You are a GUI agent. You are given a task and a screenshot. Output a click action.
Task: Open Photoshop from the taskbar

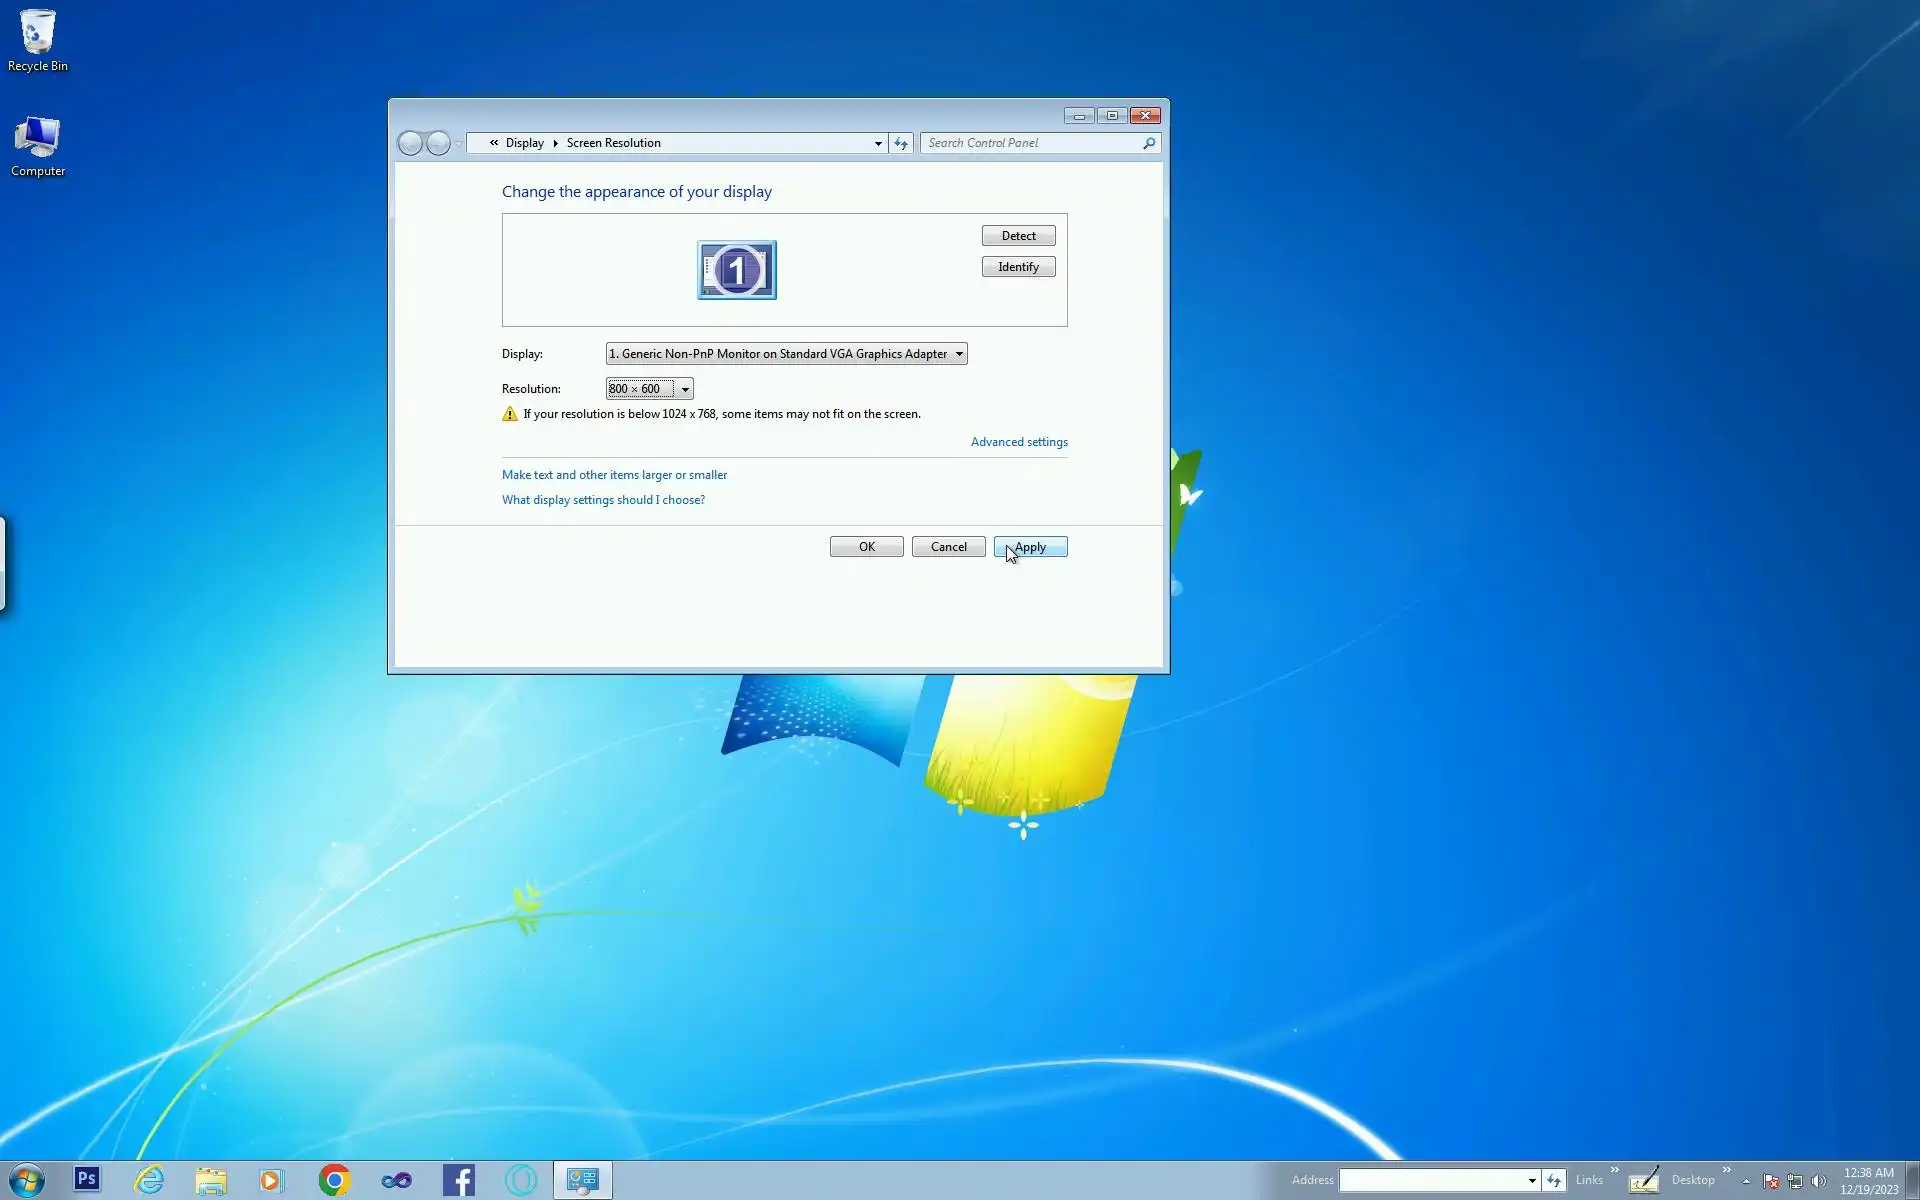point(87,1180)
